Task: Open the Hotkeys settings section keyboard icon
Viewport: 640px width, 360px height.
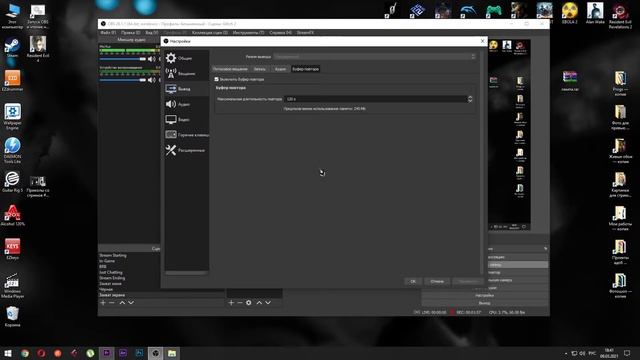Action: pos(171,134)
